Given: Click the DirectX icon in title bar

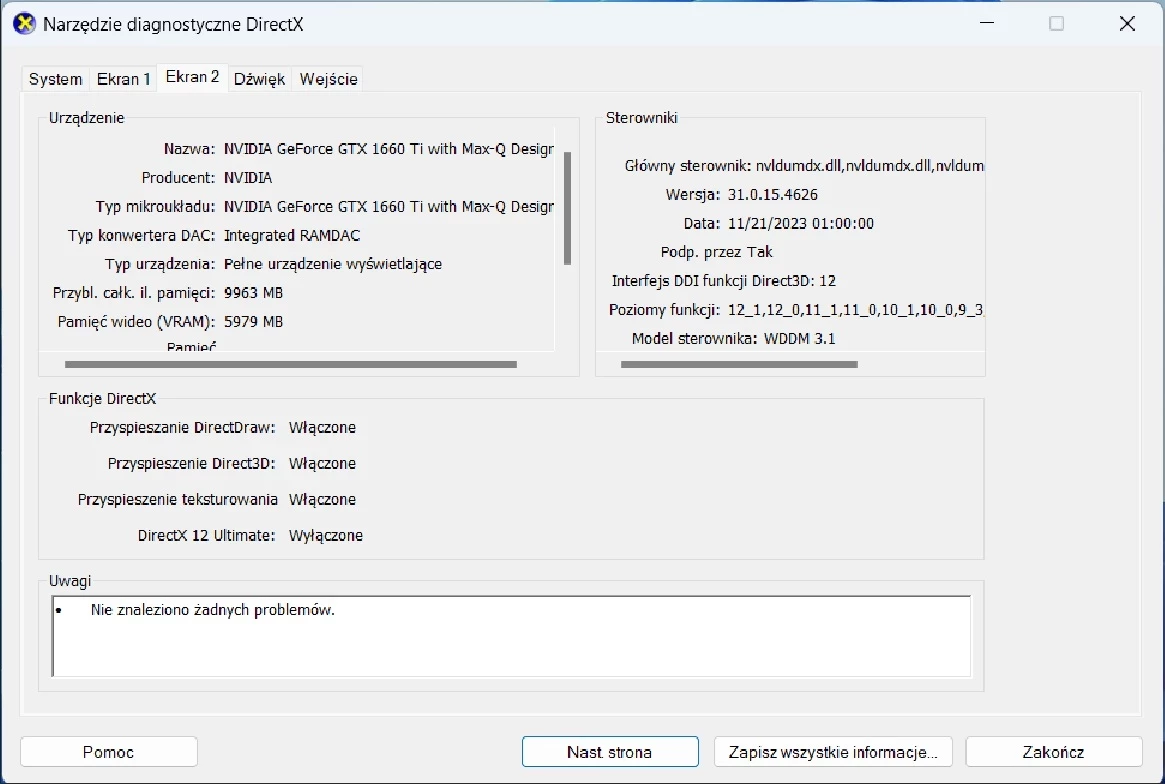Looking at the screenshot, I should pos(25,24).
